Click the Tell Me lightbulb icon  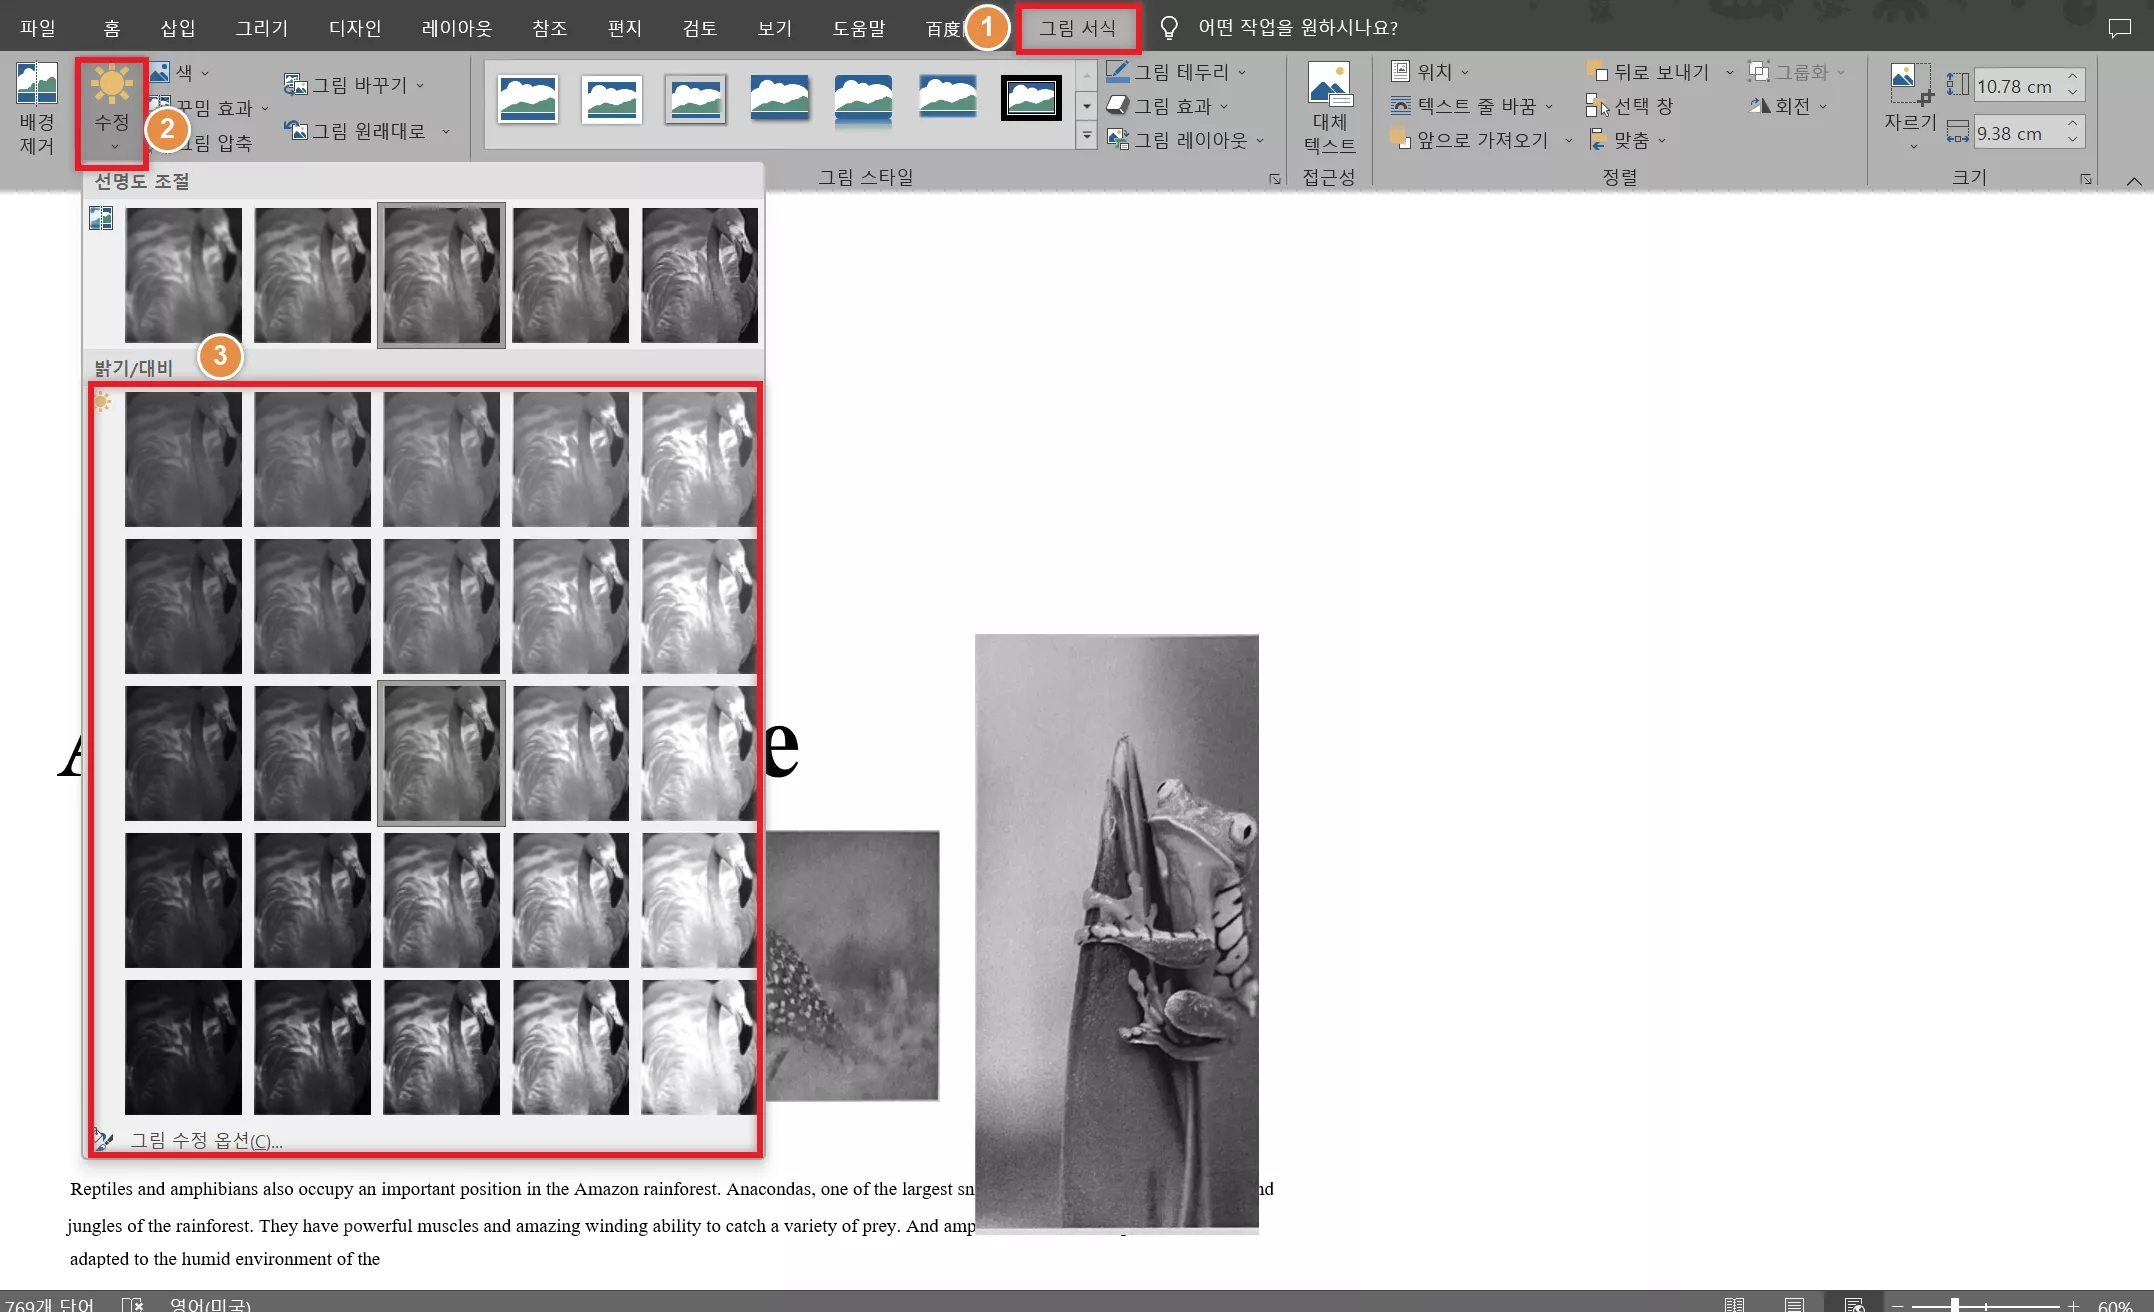pos(1168,28)
